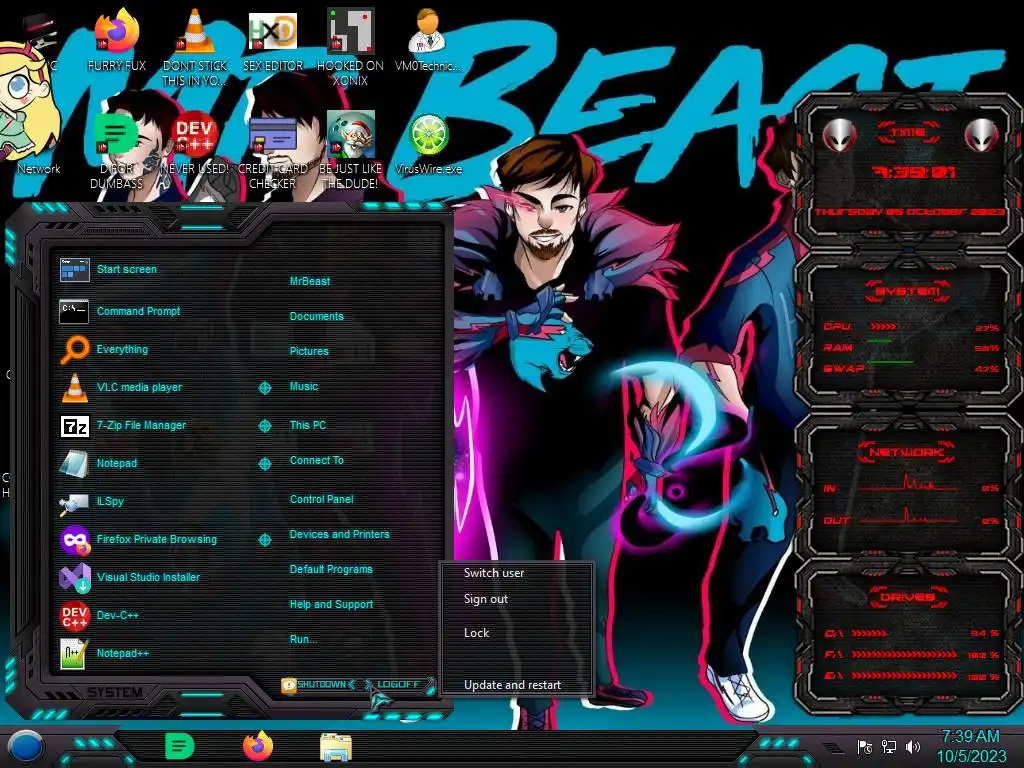Viewport: 1024px width, 768px height.
Task: Click the NETWORK IN traffic graph
Action: pyautogui.click(x=908, y=485)
